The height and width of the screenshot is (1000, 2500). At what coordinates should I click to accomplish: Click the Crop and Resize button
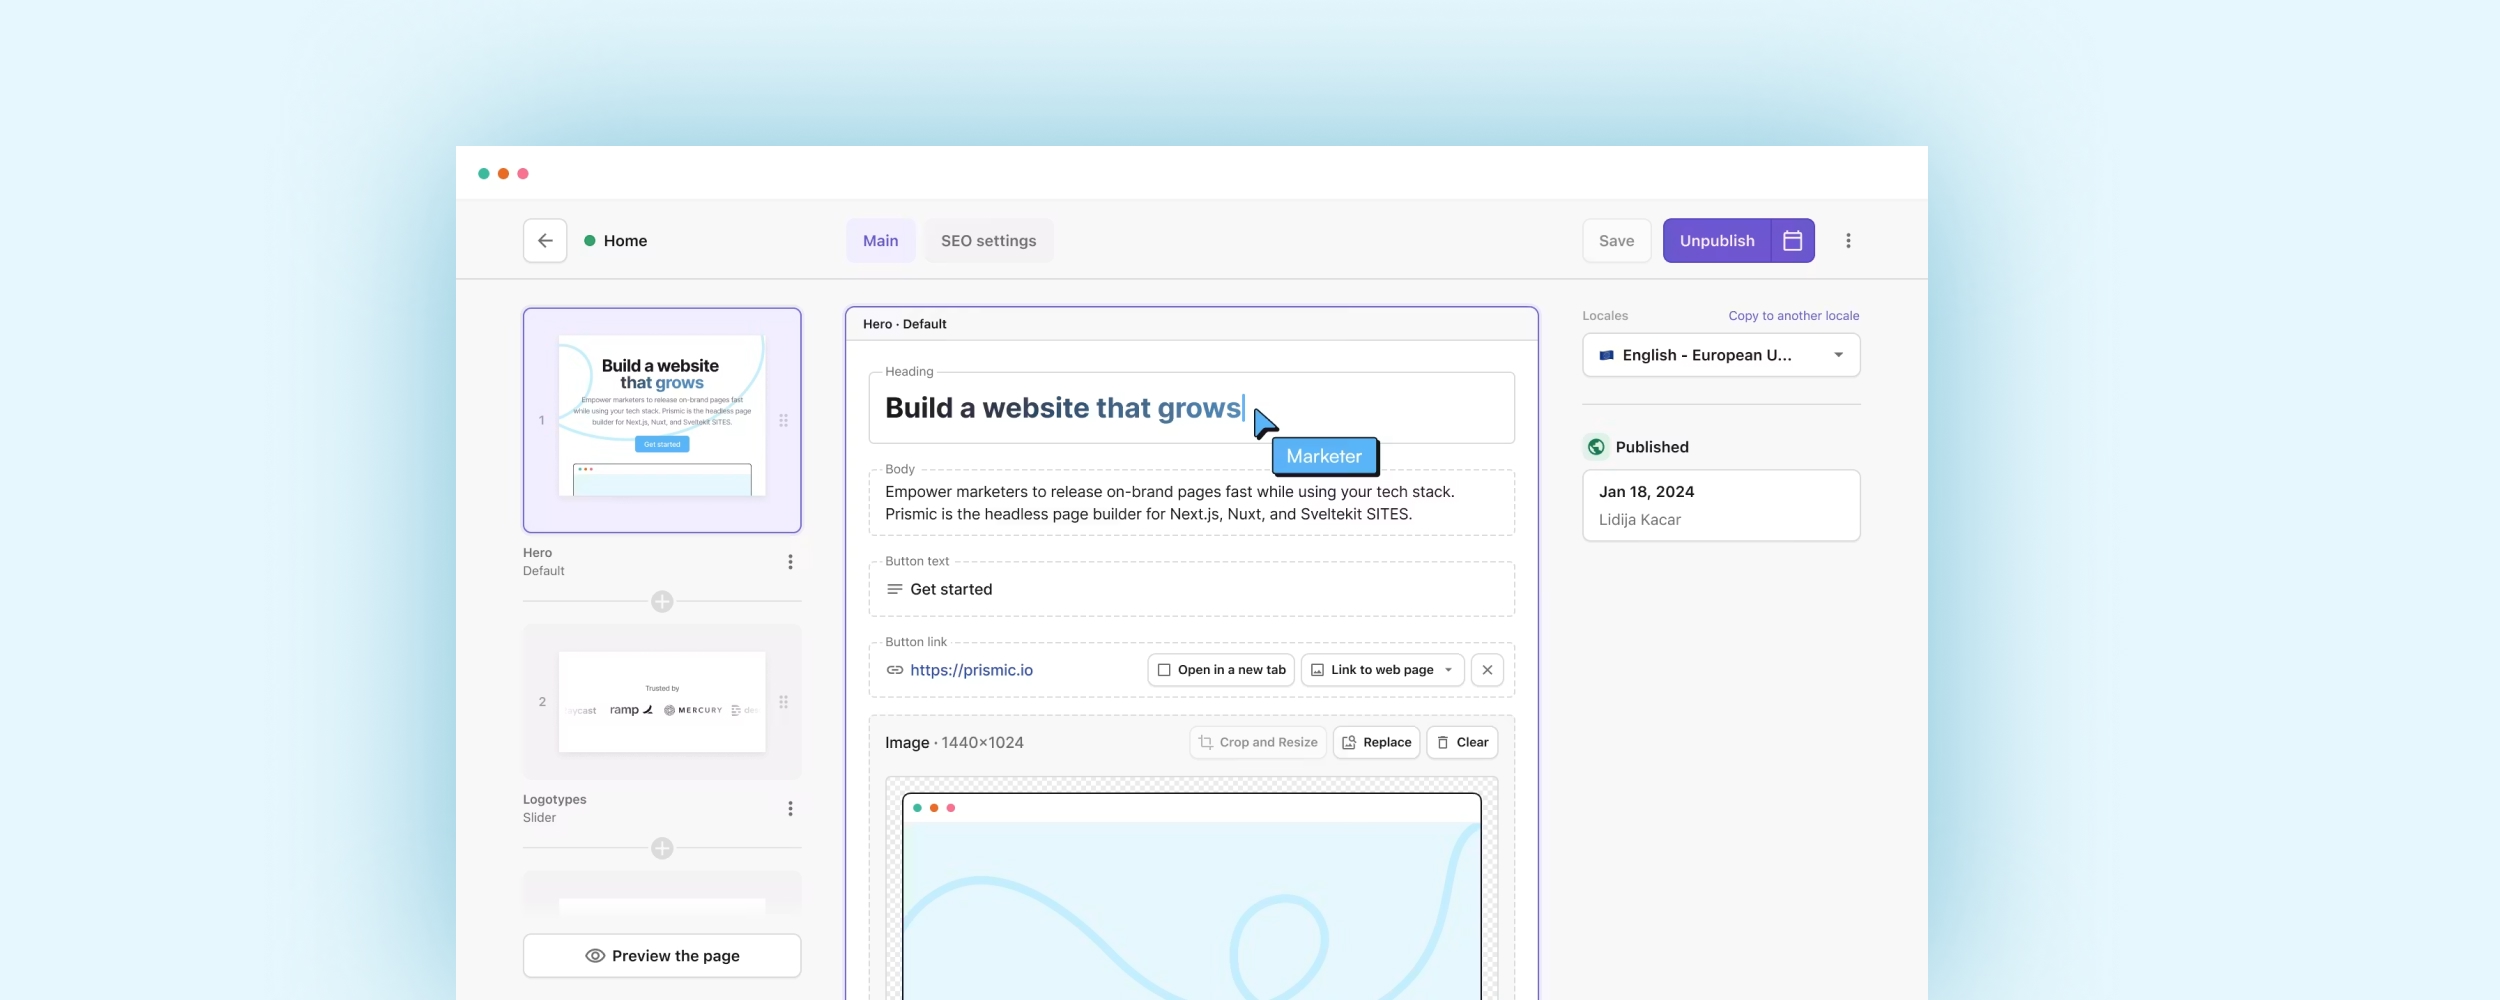point(1258,743)
